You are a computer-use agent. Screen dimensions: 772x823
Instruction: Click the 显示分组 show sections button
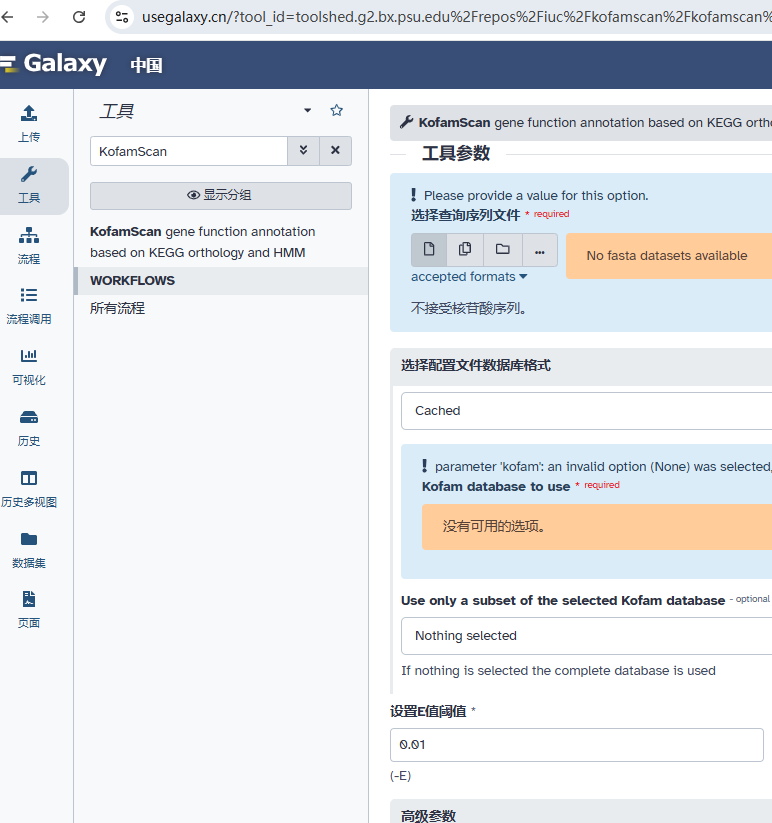[x=220, y=195]
